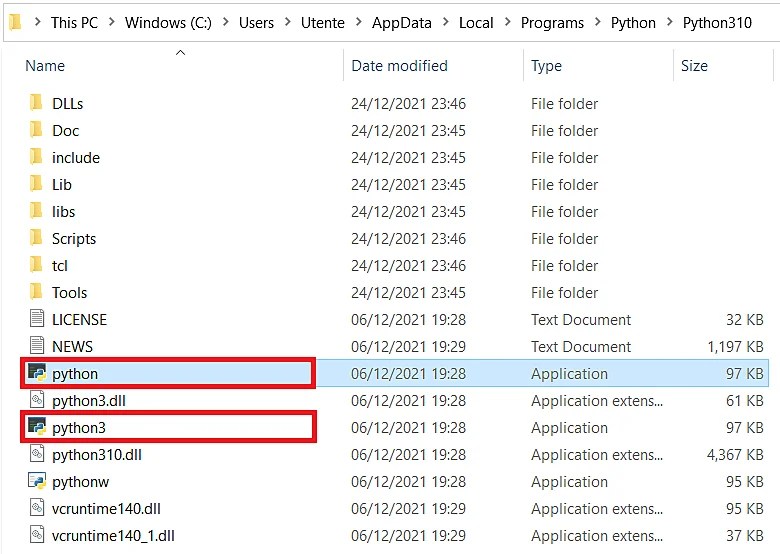Click the include folder icon
This screenshot has width=780, height=554.
(x=36, y=157)
